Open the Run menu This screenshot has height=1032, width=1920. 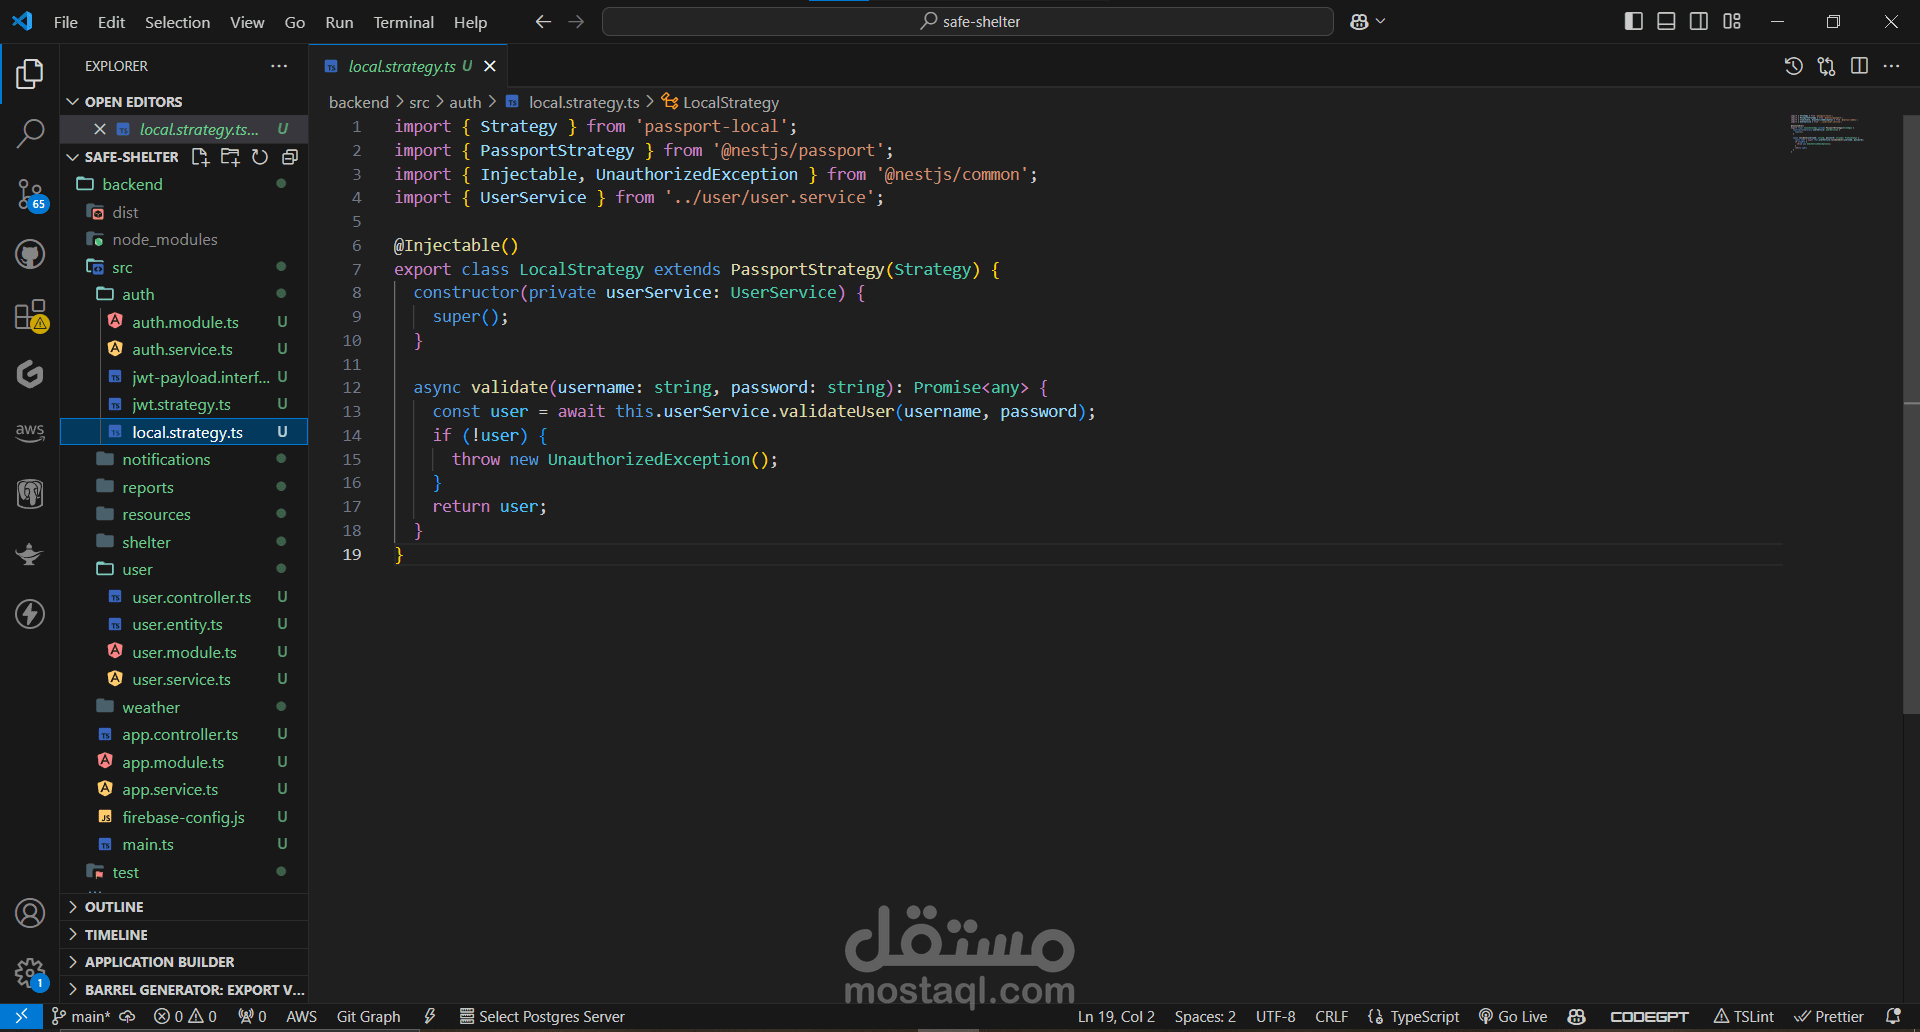(x=339, y=22)
